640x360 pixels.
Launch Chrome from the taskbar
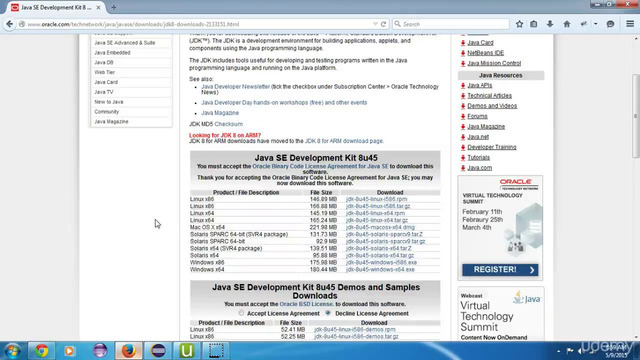point(41,351)
